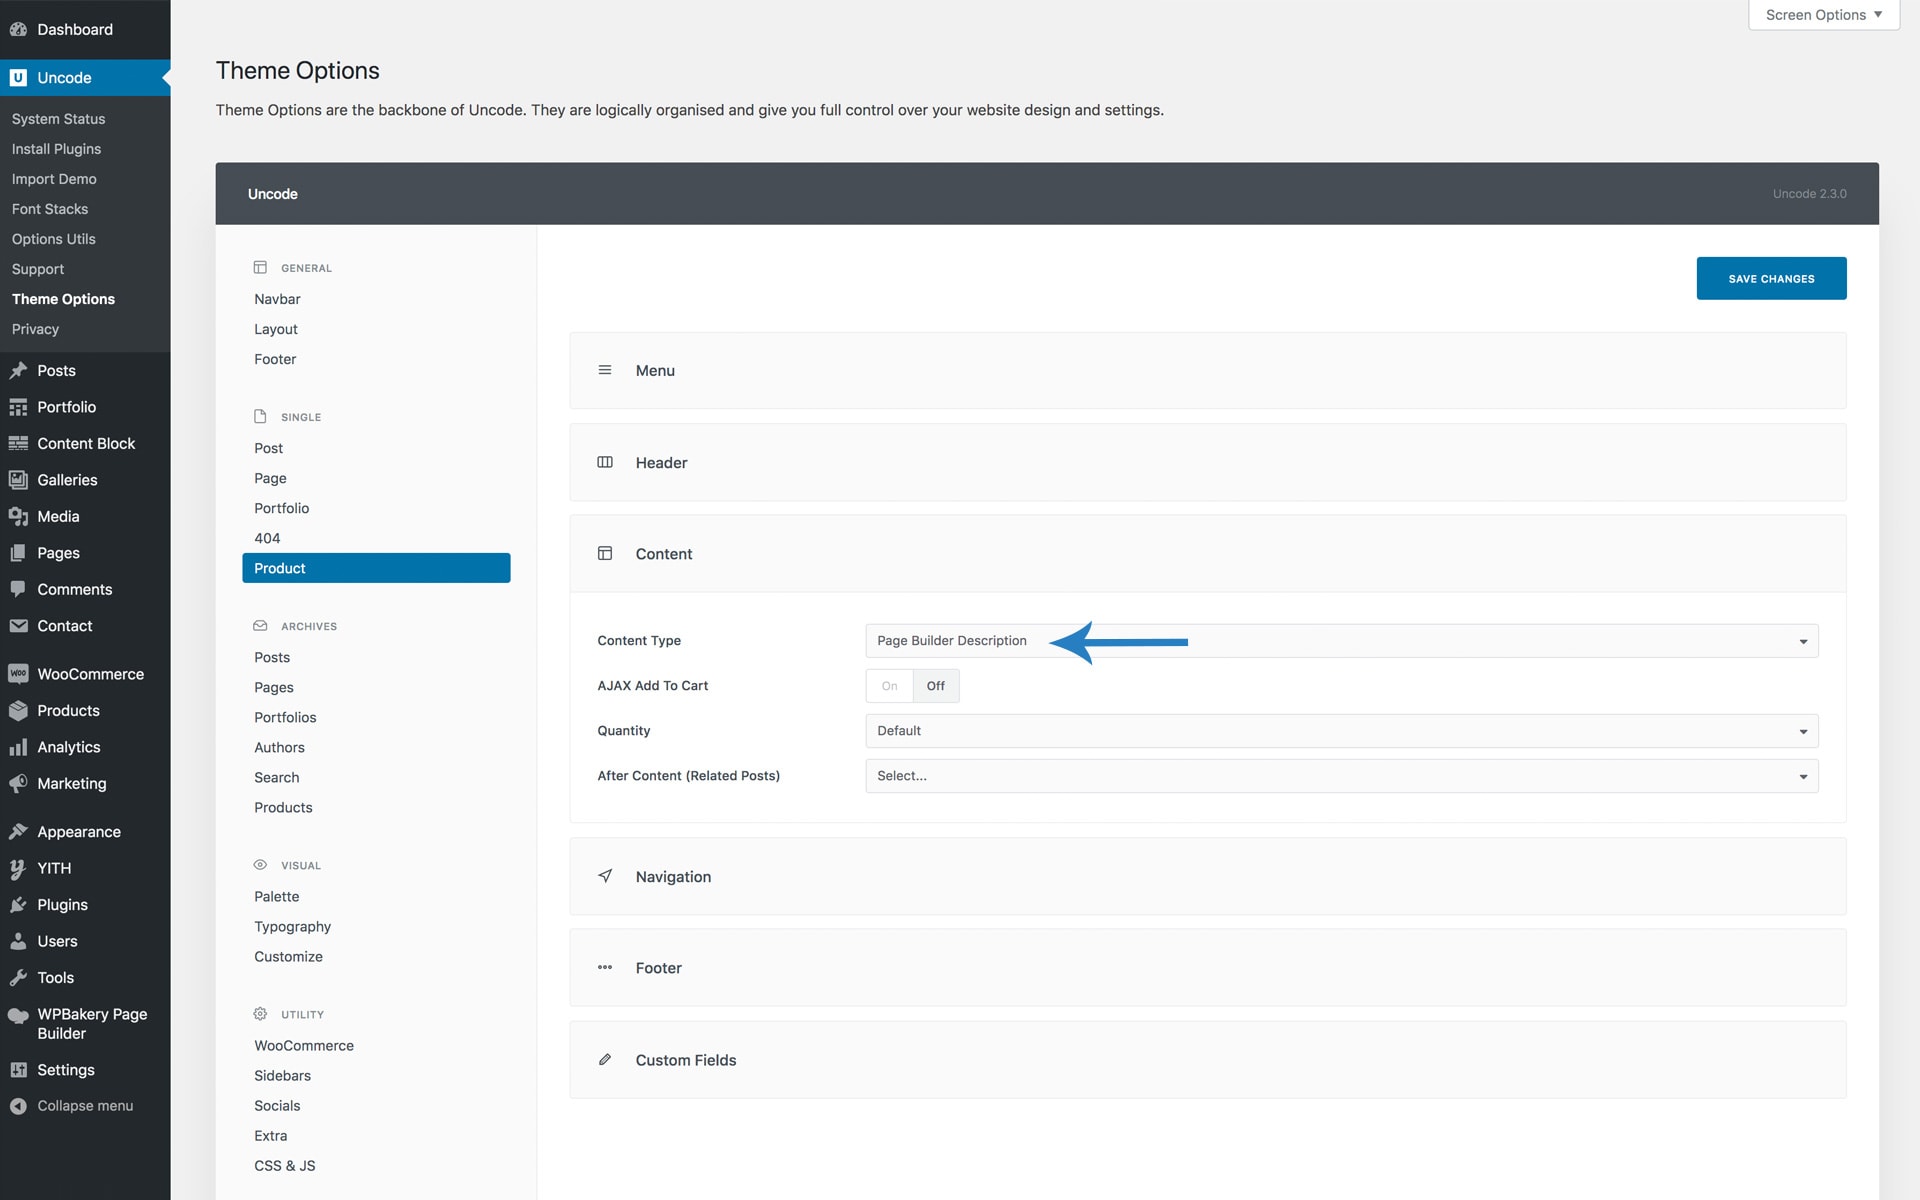Open After Content Related Posts dropdown
Viewport: 1920px width, 1200px height.
[1340, 776]
